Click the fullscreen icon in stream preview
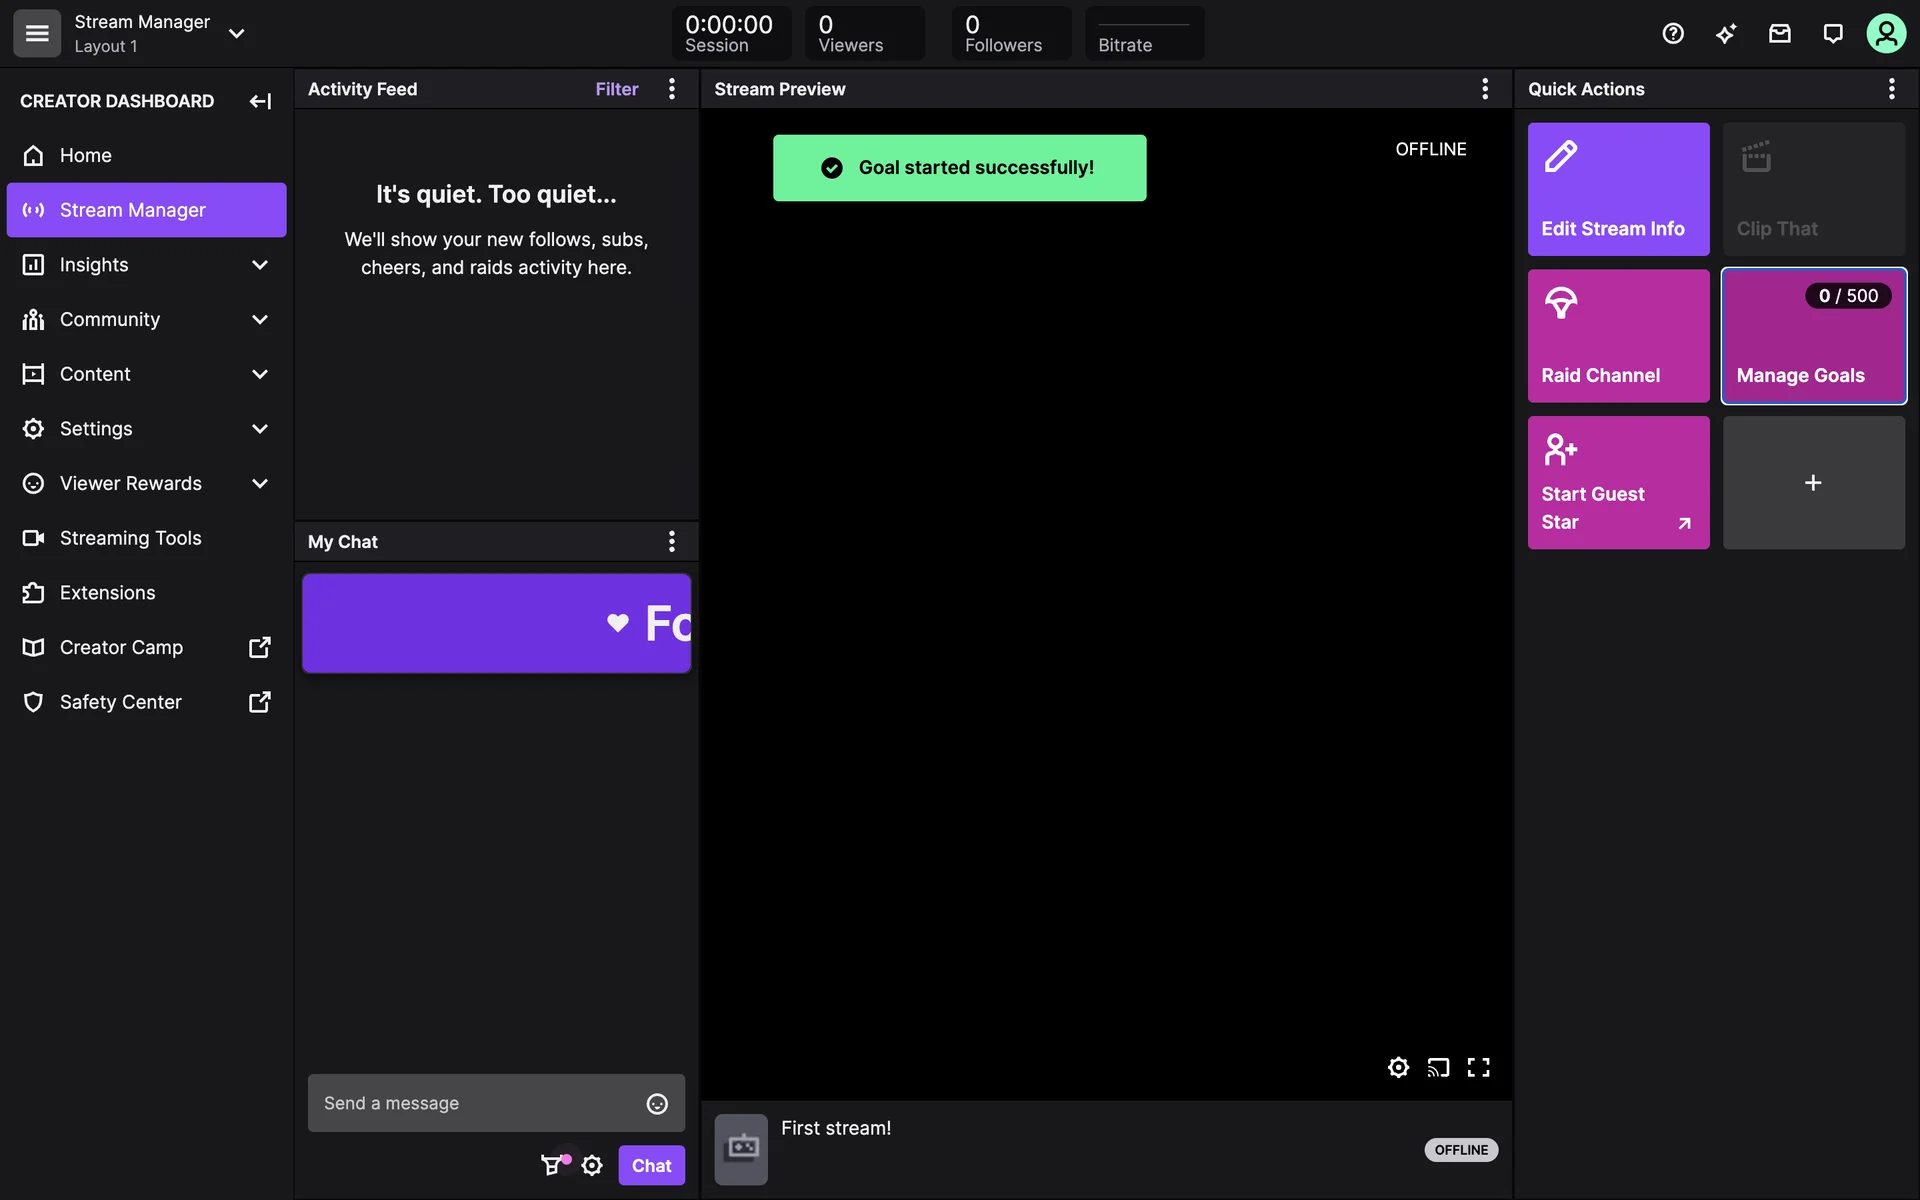The image size is (1920, 1200). click(1478, 1067)
